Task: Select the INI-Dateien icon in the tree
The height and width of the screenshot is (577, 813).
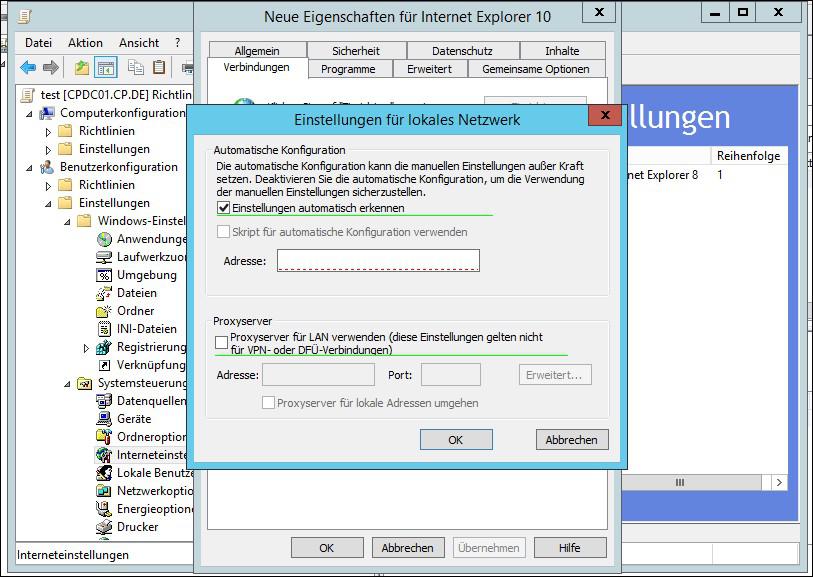Action: point(104,329)
